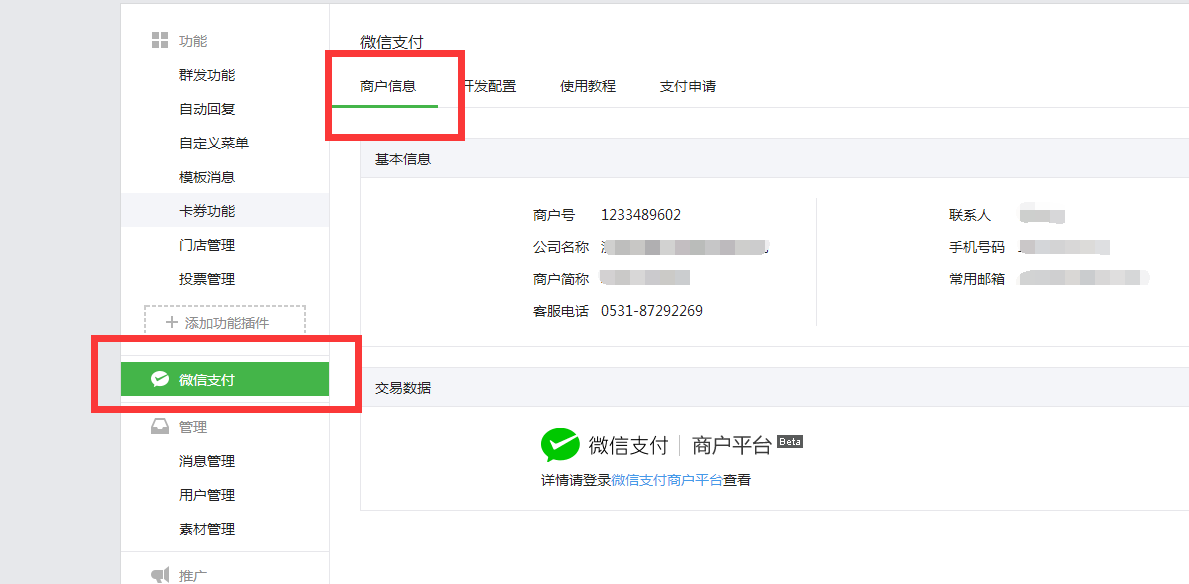The height and width of the screenshot is (584, 1189).
Task: Open 自动回复 in sidebar
Action: tap(207, 109)
